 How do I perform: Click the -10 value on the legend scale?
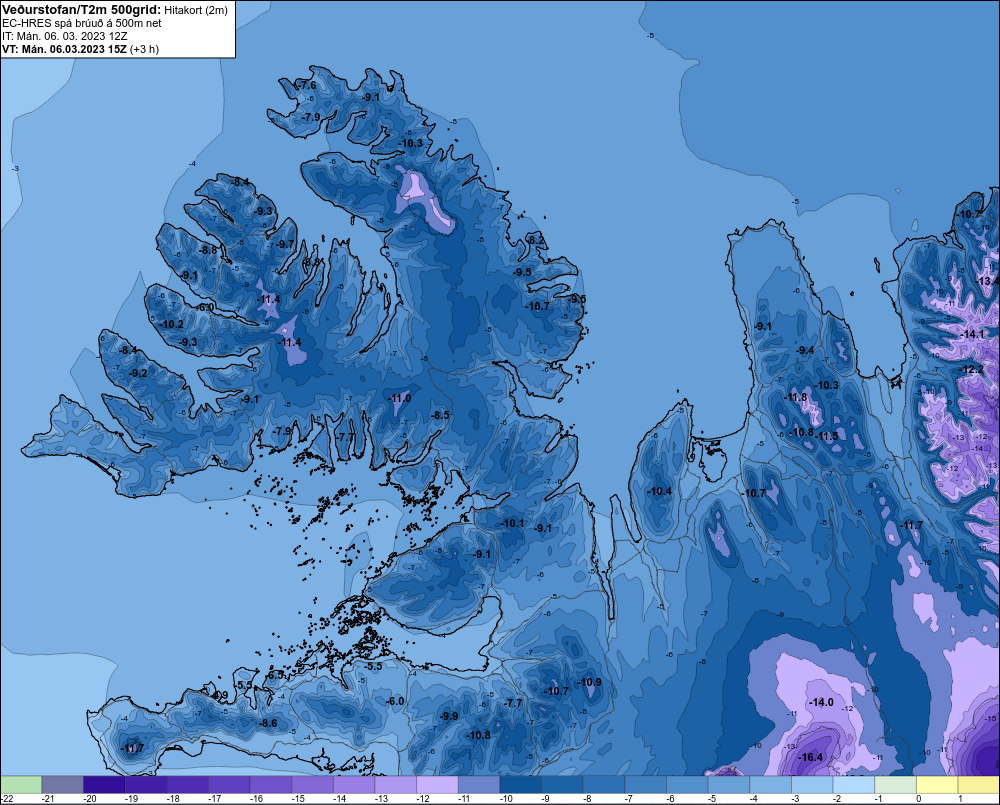pyautogui.click(x=506, y=799)
